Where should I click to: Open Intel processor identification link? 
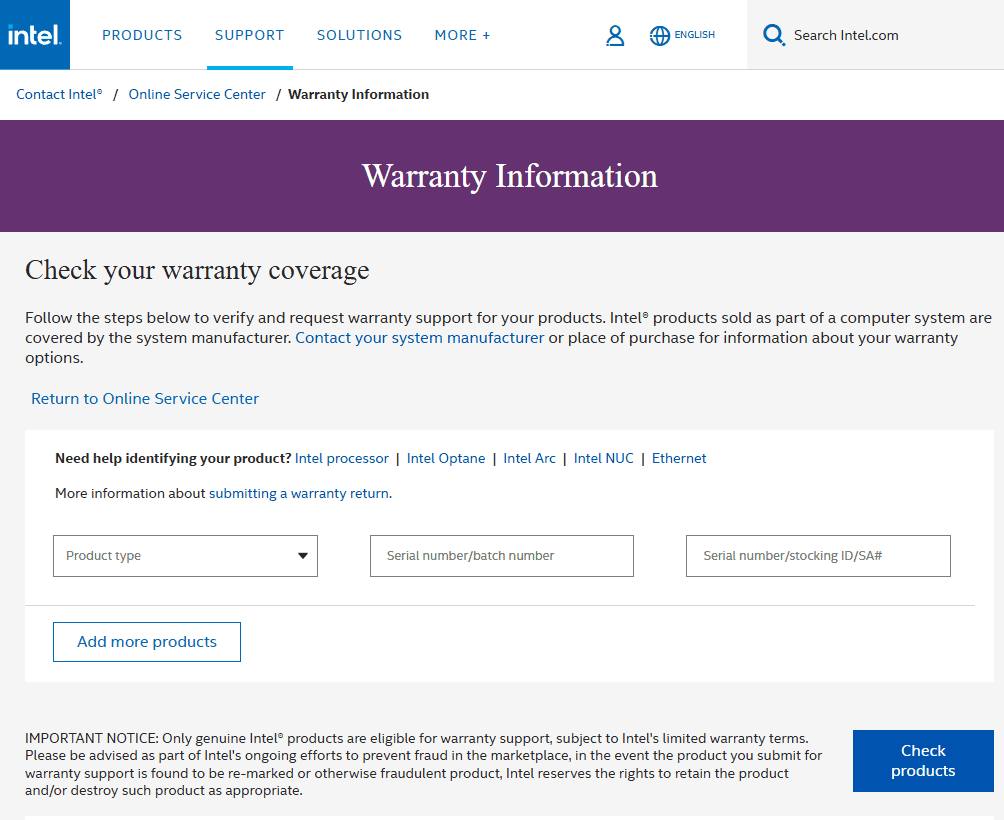[x=341, y=458]
